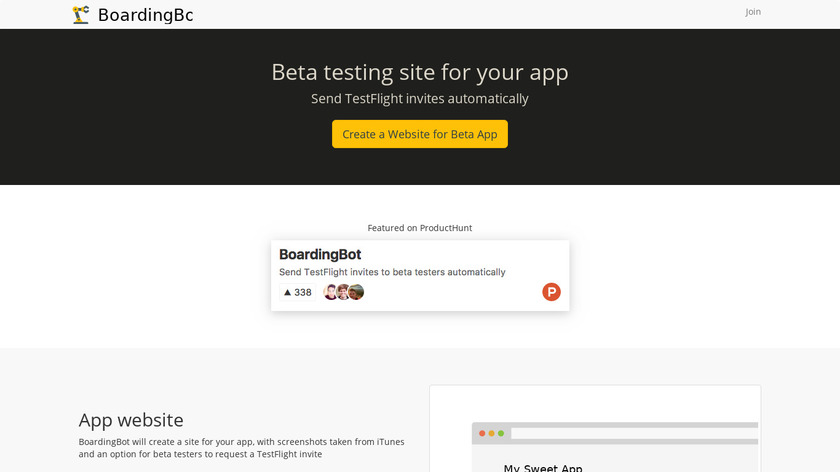Click the 'My Sweet App' preview title
Image resolution: width=840 pixels, height=472 pixels.
click(x=543, y=468)
